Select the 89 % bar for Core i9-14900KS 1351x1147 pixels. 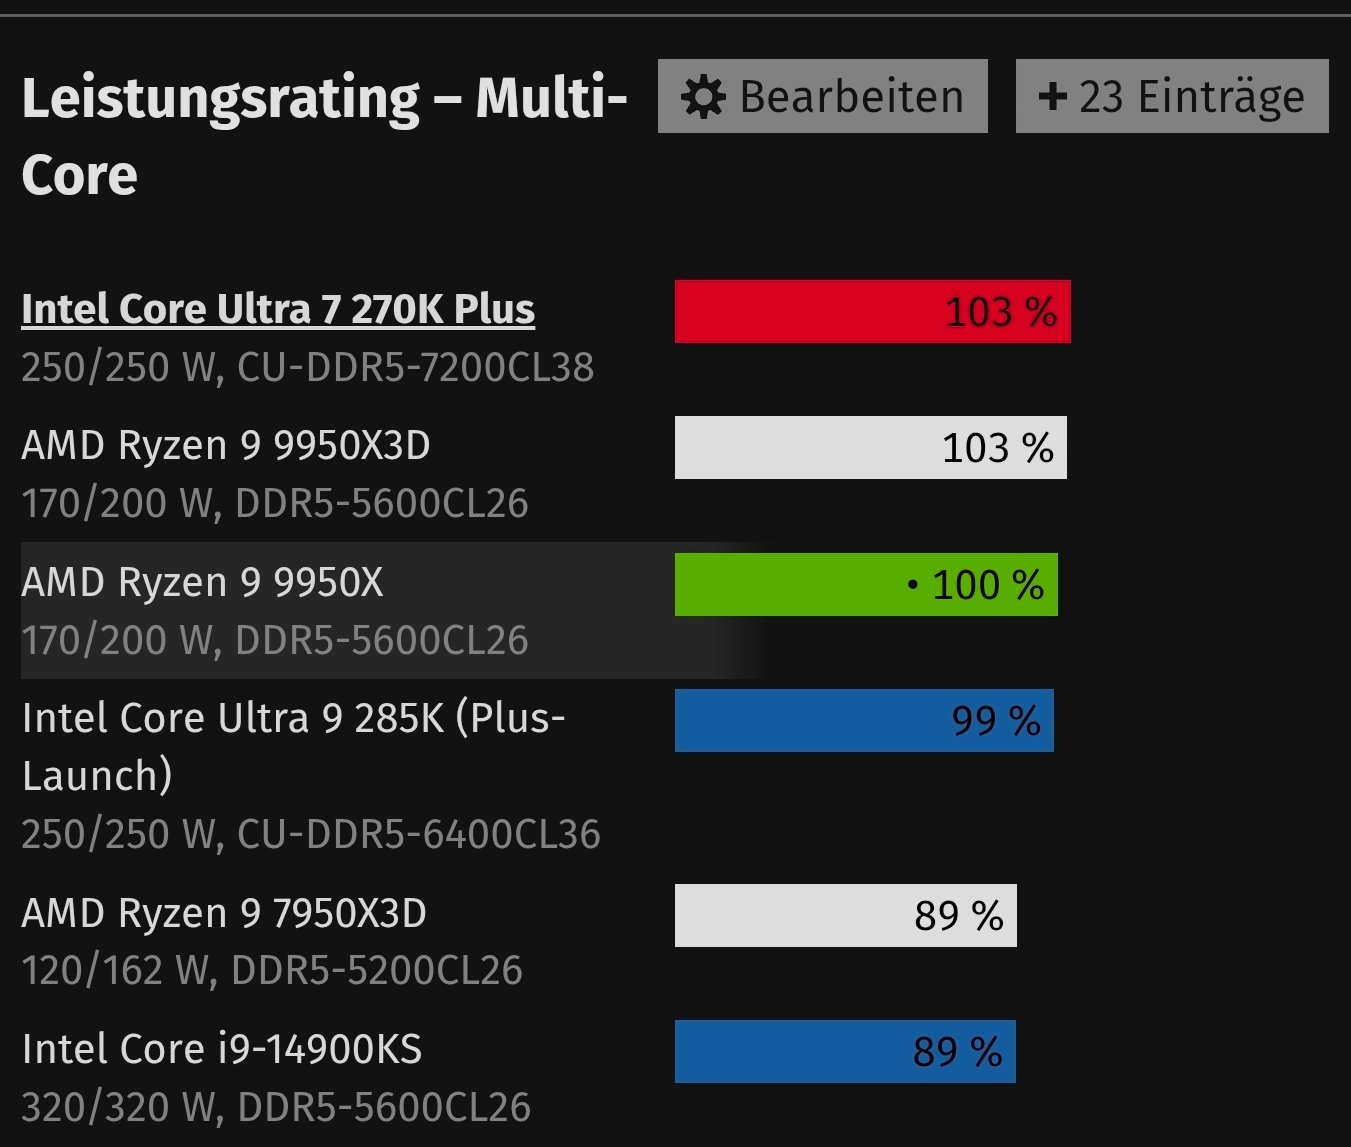coord(845,1051)
